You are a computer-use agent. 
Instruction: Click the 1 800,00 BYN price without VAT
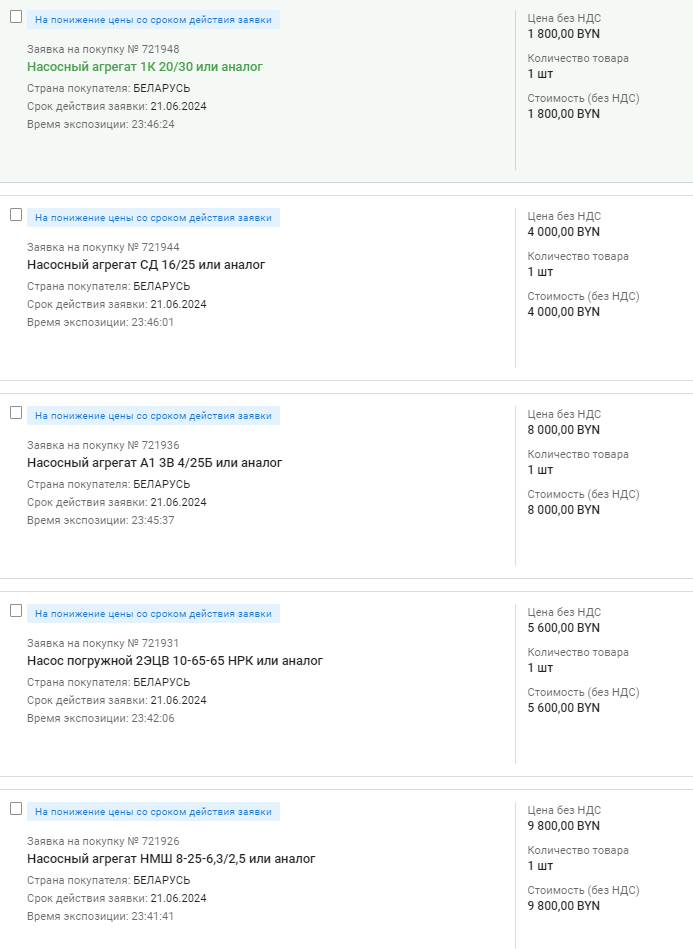(x=563, y=34)
